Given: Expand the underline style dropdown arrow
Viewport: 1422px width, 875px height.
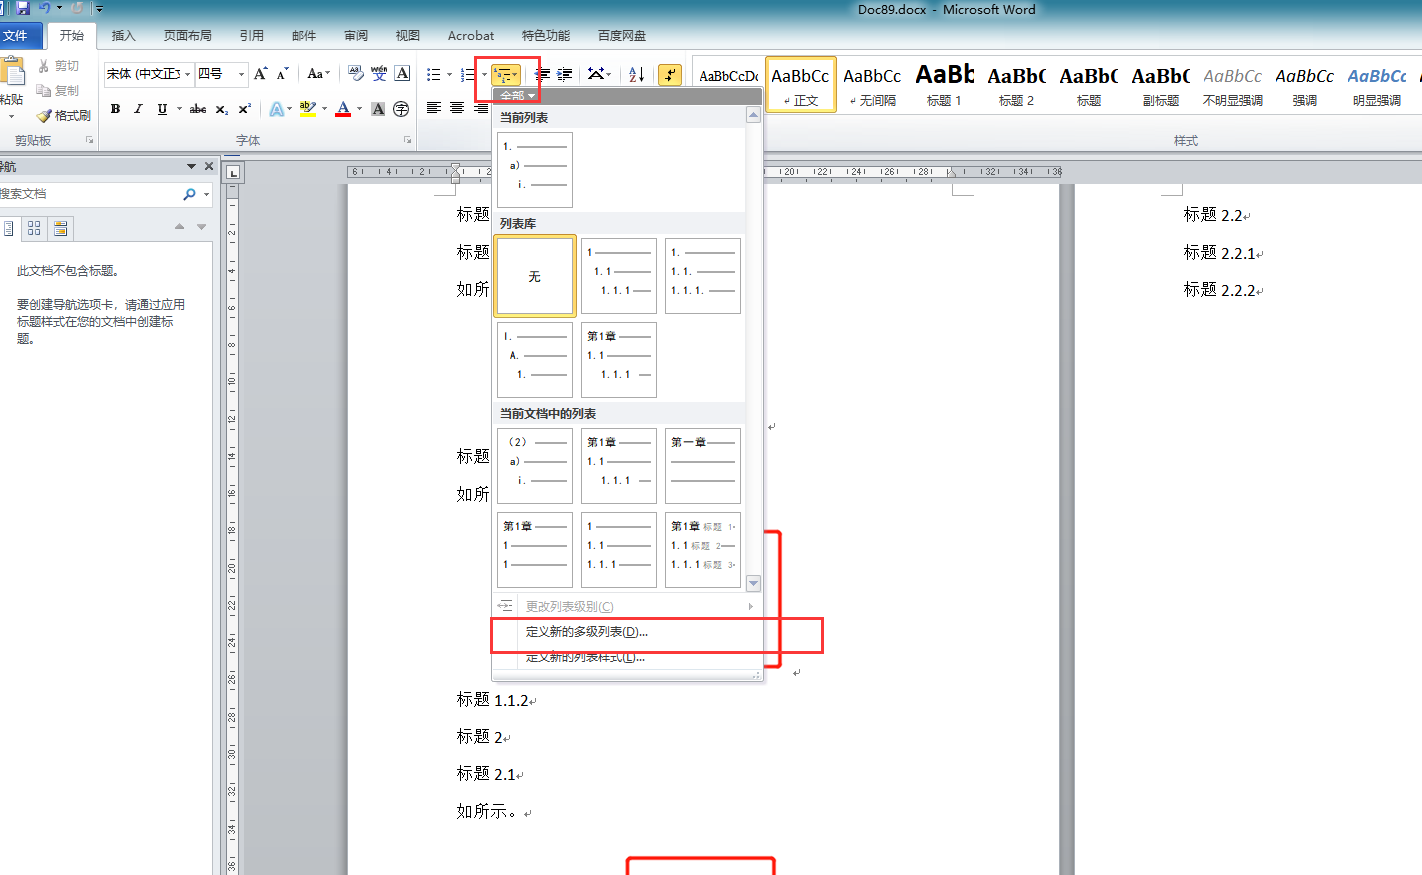Looking at the screenshot, I should (x=180, y=109).
